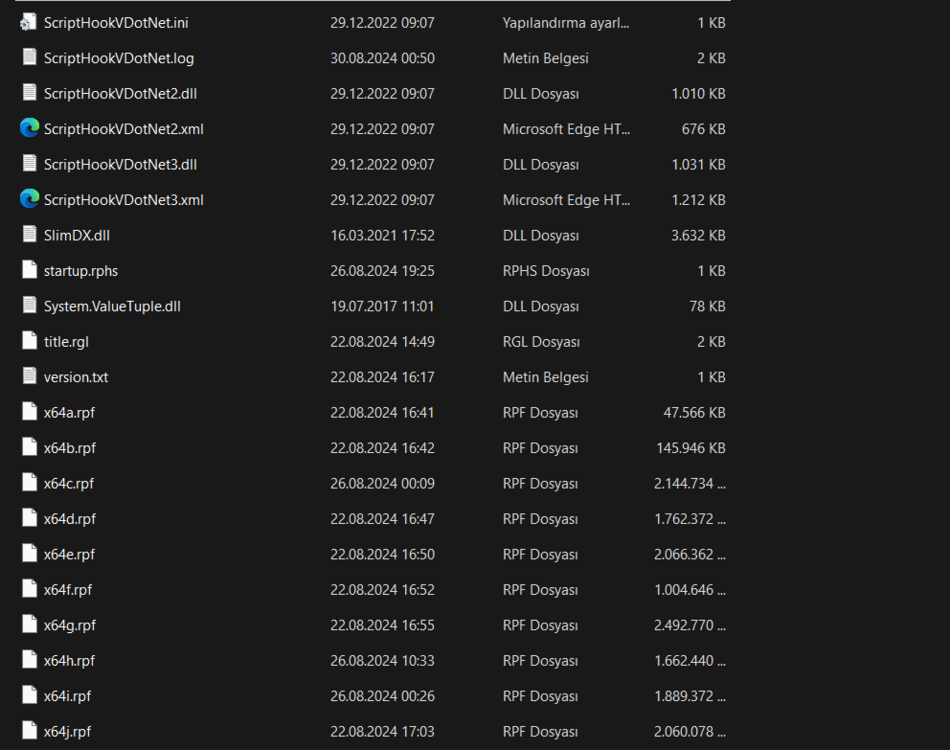950x750 pixels.
Task: Click the Edge icon of ScriptHookVDotNet2.xml
Action: 29,128
